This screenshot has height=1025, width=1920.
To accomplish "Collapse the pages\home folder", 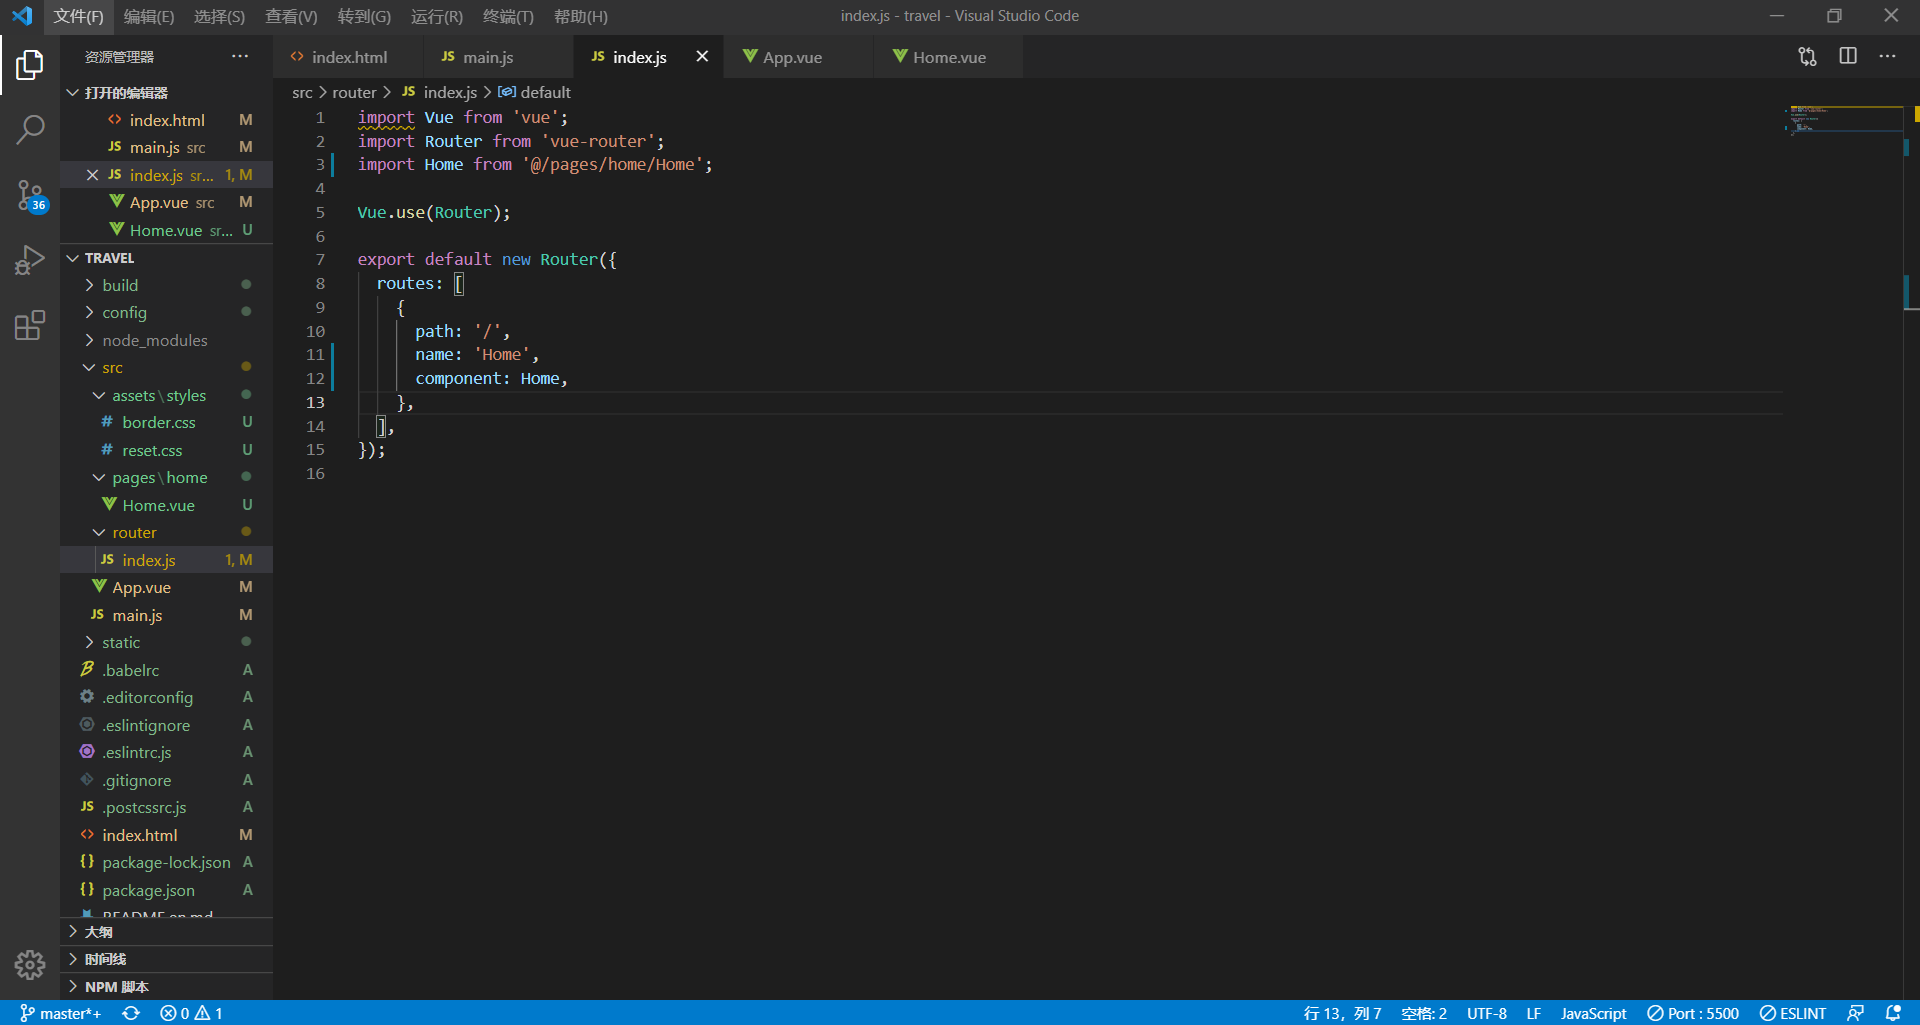I will point(166,478).
